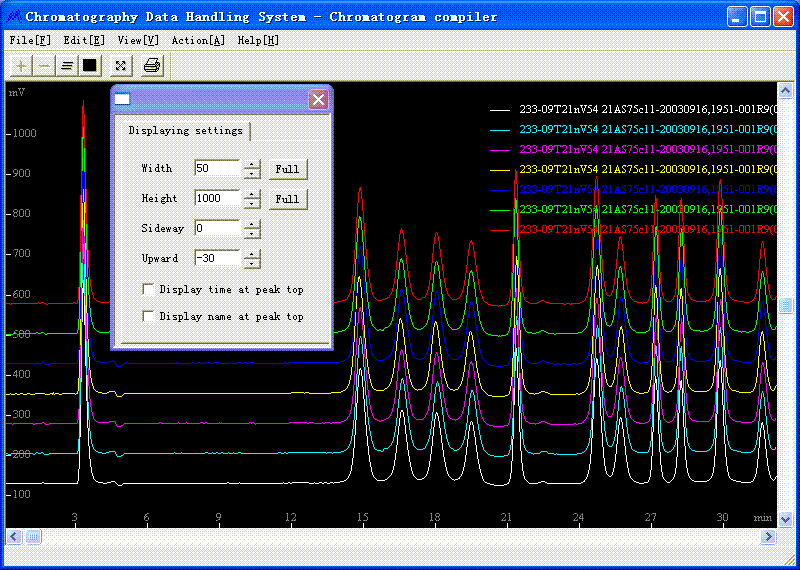Open the File menu
Viewport: 800px width, 570px height.
pos(29,40)
